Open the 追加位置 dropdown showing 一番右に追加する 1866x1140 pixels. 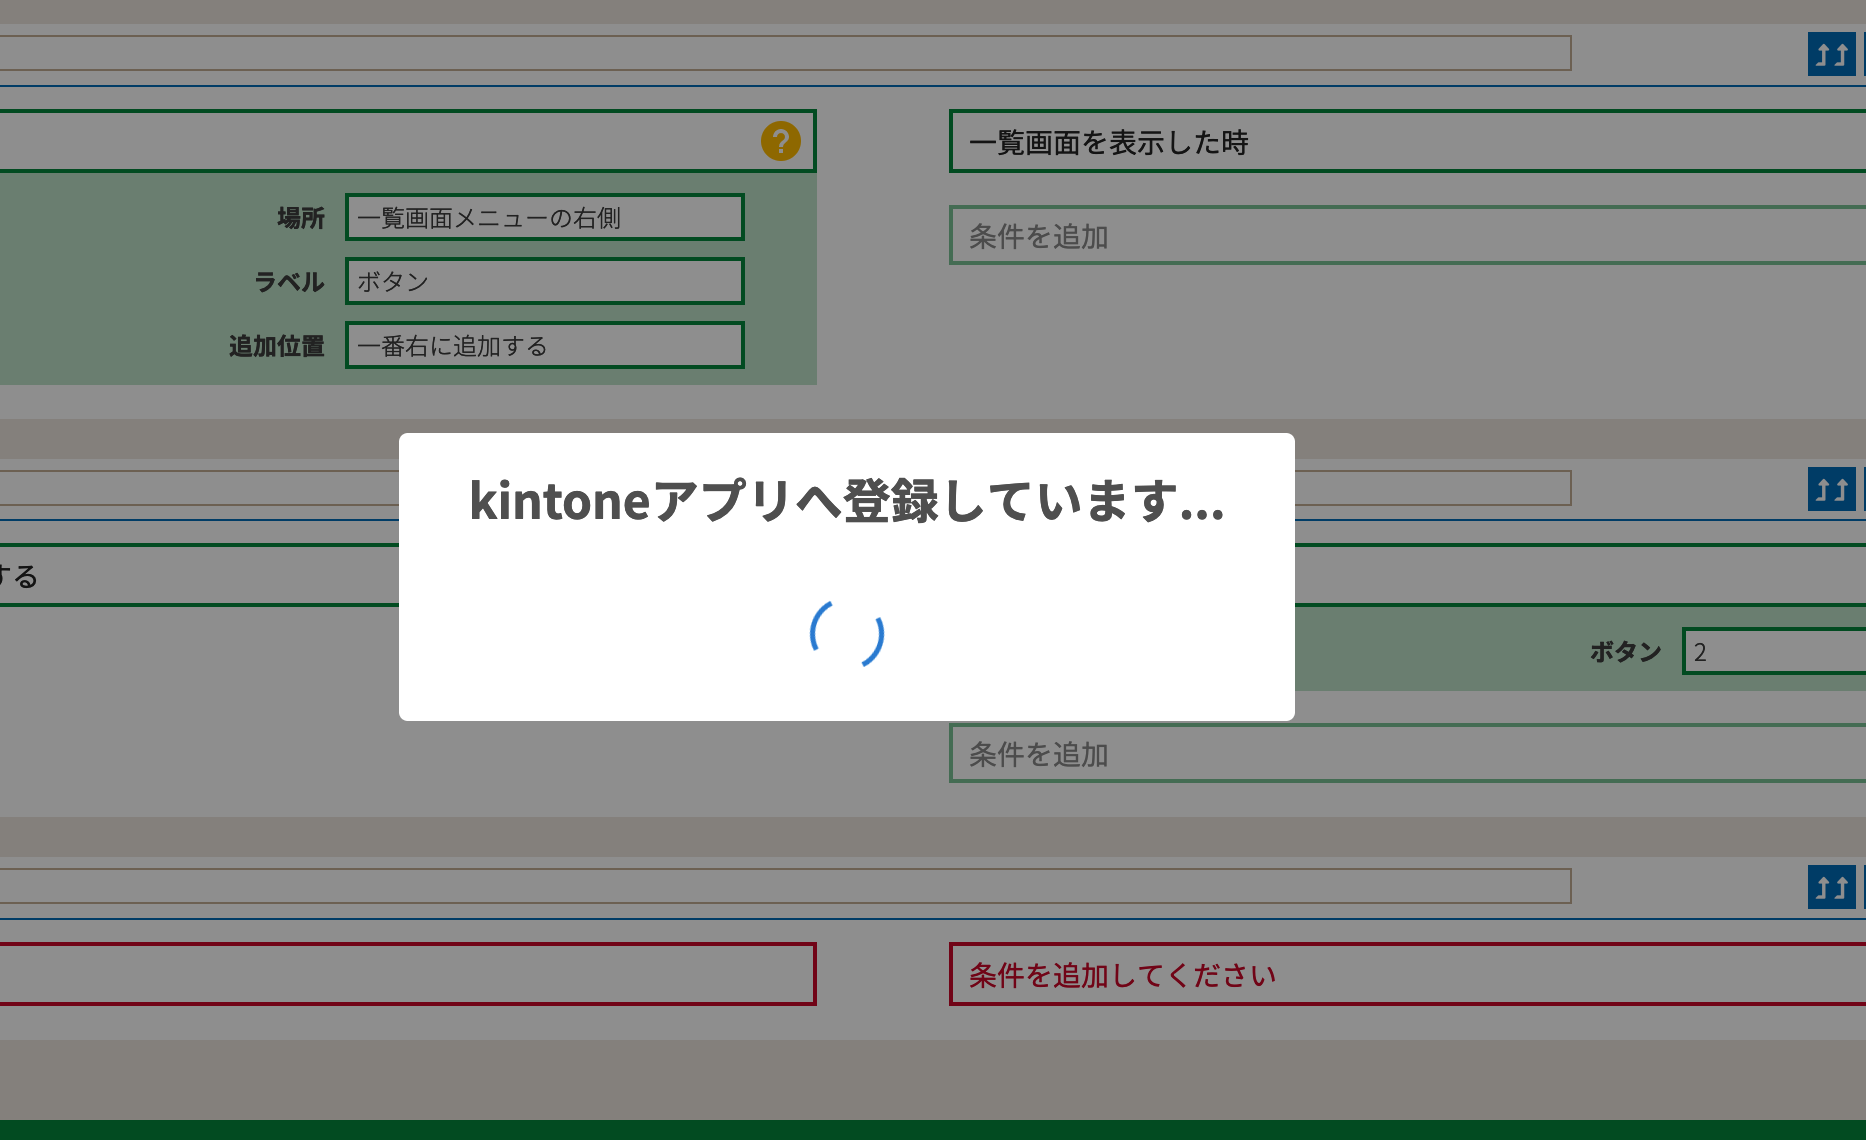pos(544,345)
